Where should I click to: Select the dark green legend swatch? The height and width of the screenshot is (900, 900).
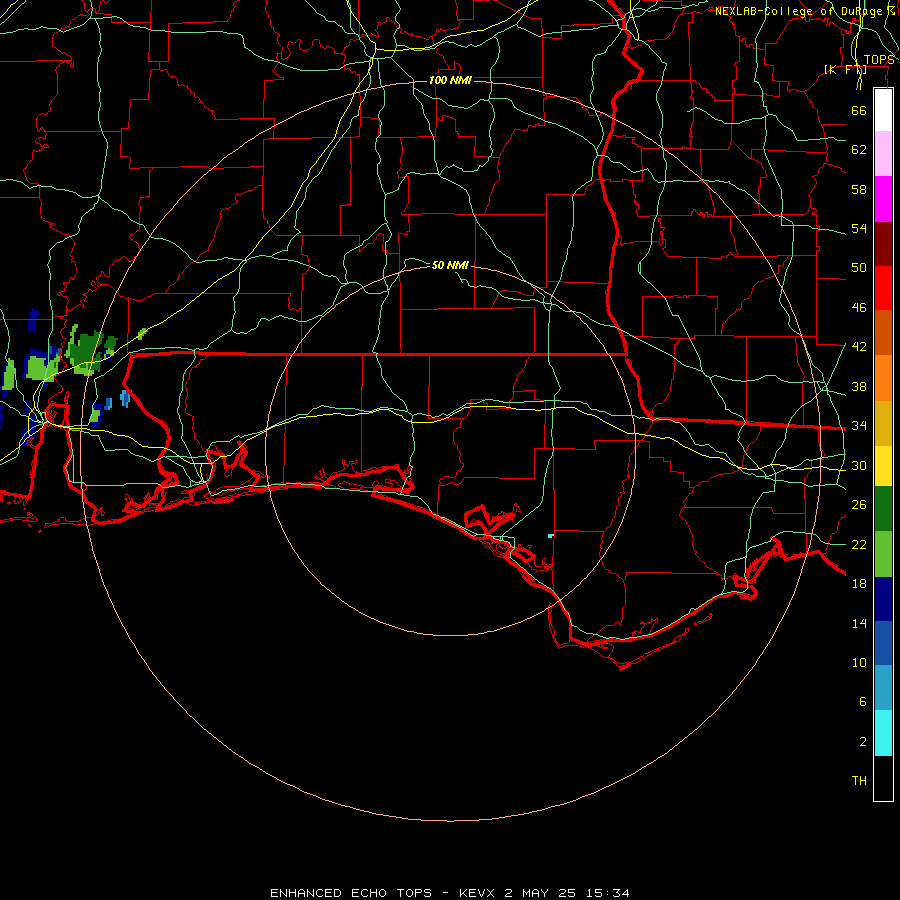click(883, 509)
